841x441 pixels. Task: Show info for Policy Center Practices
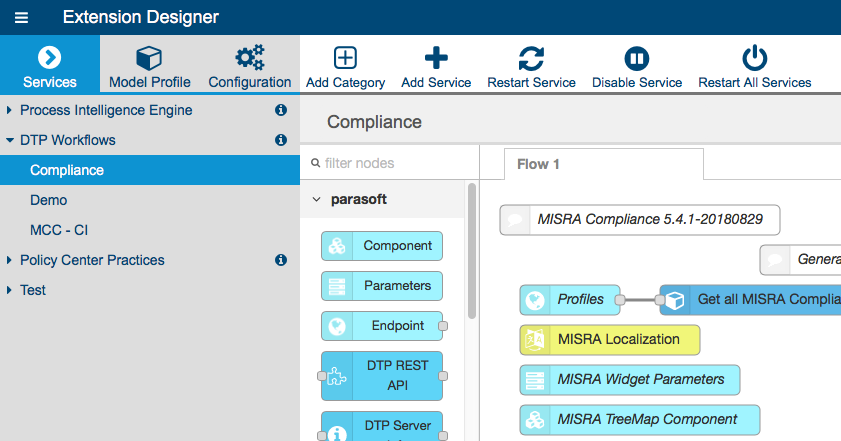pos(281,260)
